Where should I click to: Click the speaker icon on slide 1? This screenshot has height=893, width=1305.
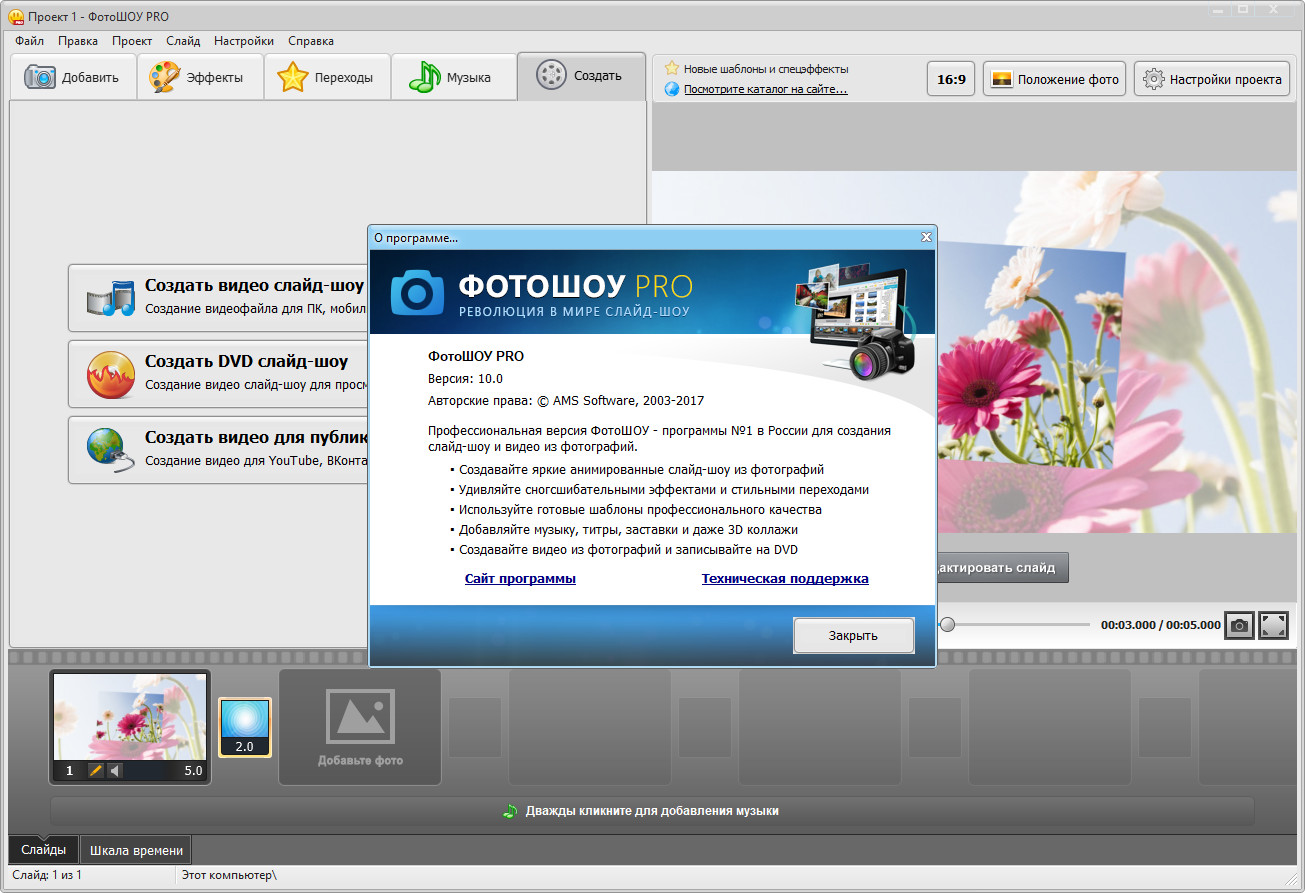coord(114,770)
